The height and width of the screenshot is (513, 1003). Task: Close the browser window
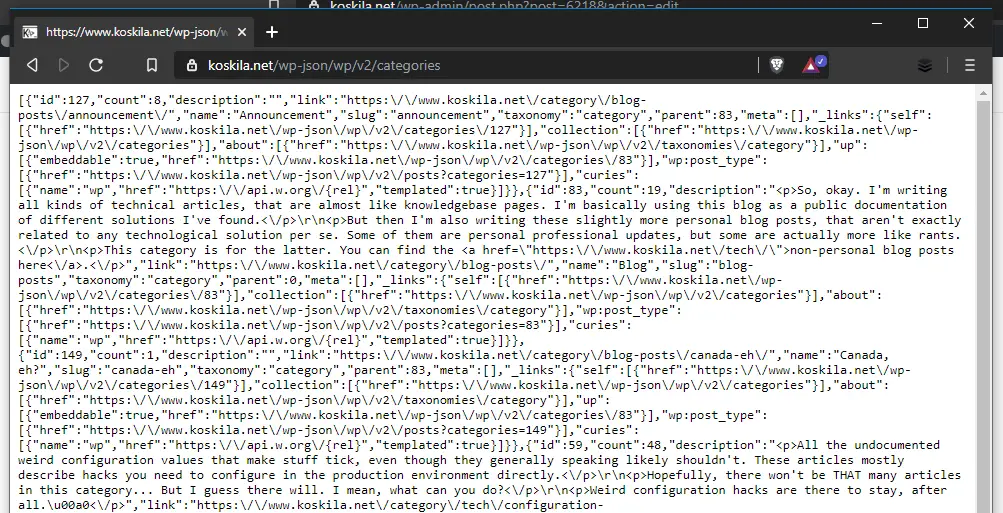pos(969,23)
